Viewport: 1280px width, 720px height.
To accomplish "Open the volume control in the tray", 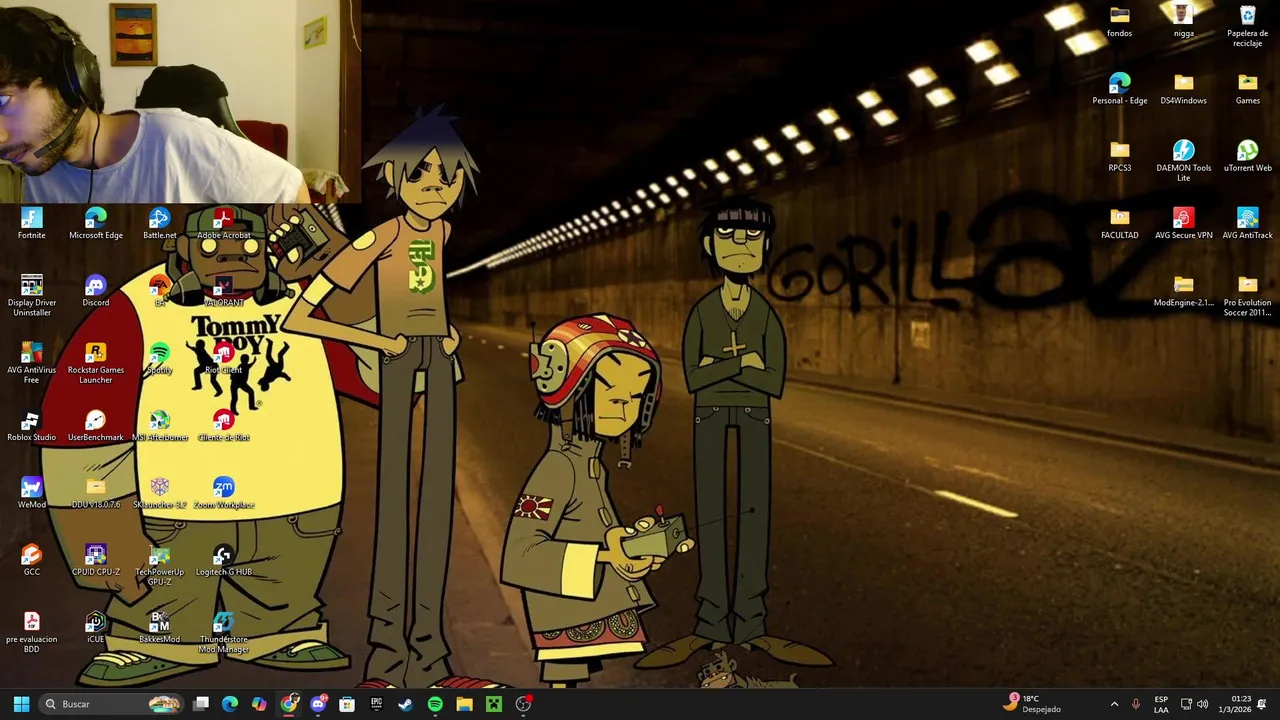I will pos(1203,704).
